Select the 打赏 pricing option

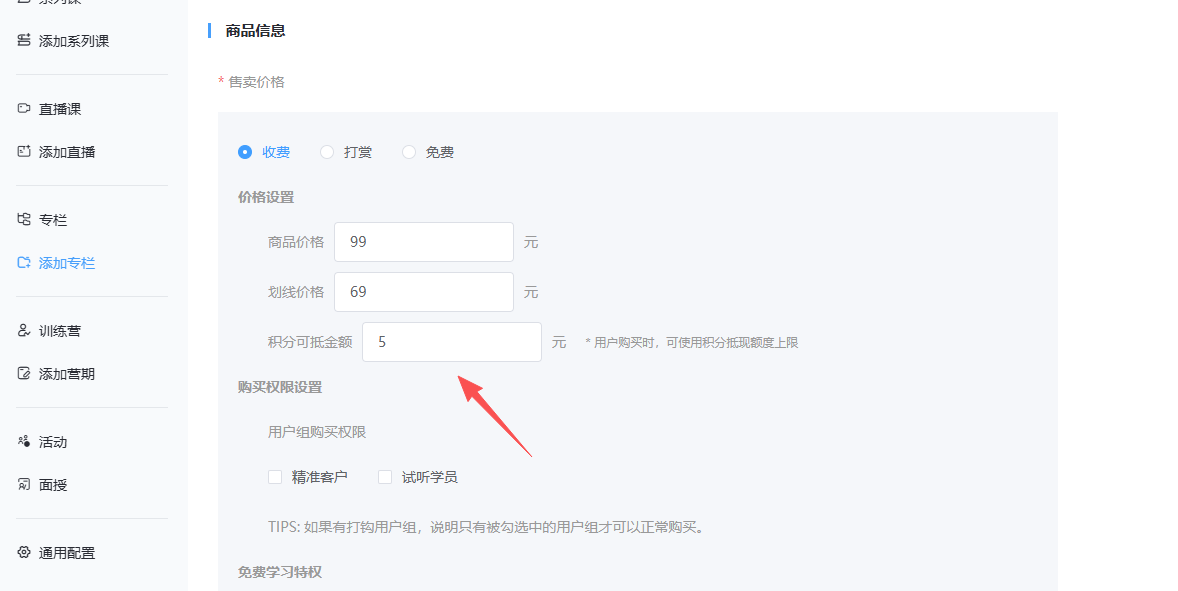[x=327, y=152]
